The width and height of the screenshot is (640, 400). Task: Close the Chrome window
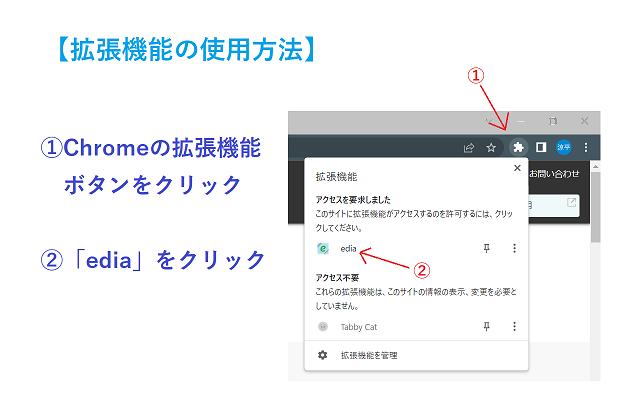point(584,121)
